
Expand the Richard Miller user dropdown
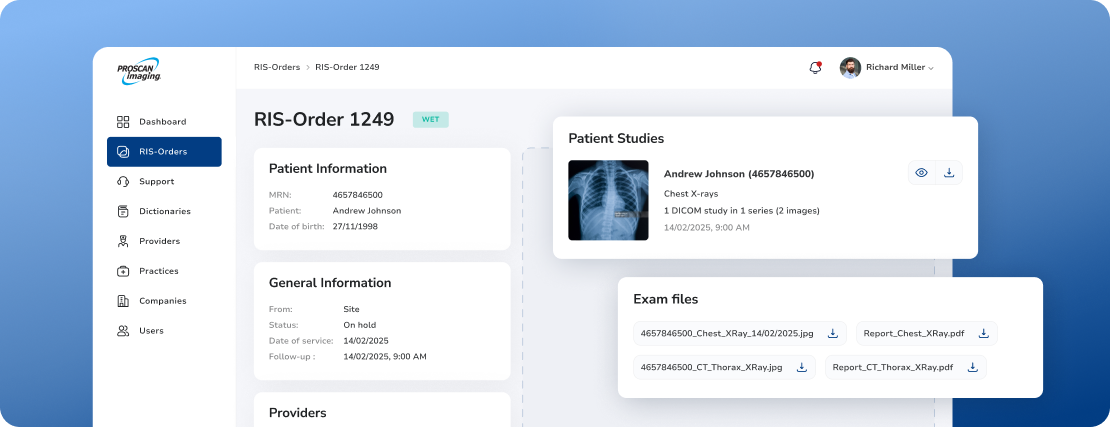[930, 68]
